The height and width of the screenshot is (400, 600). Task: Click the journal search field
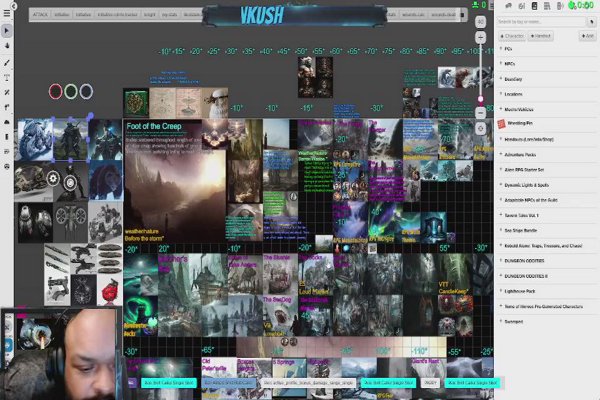click(x=541, y=22)
